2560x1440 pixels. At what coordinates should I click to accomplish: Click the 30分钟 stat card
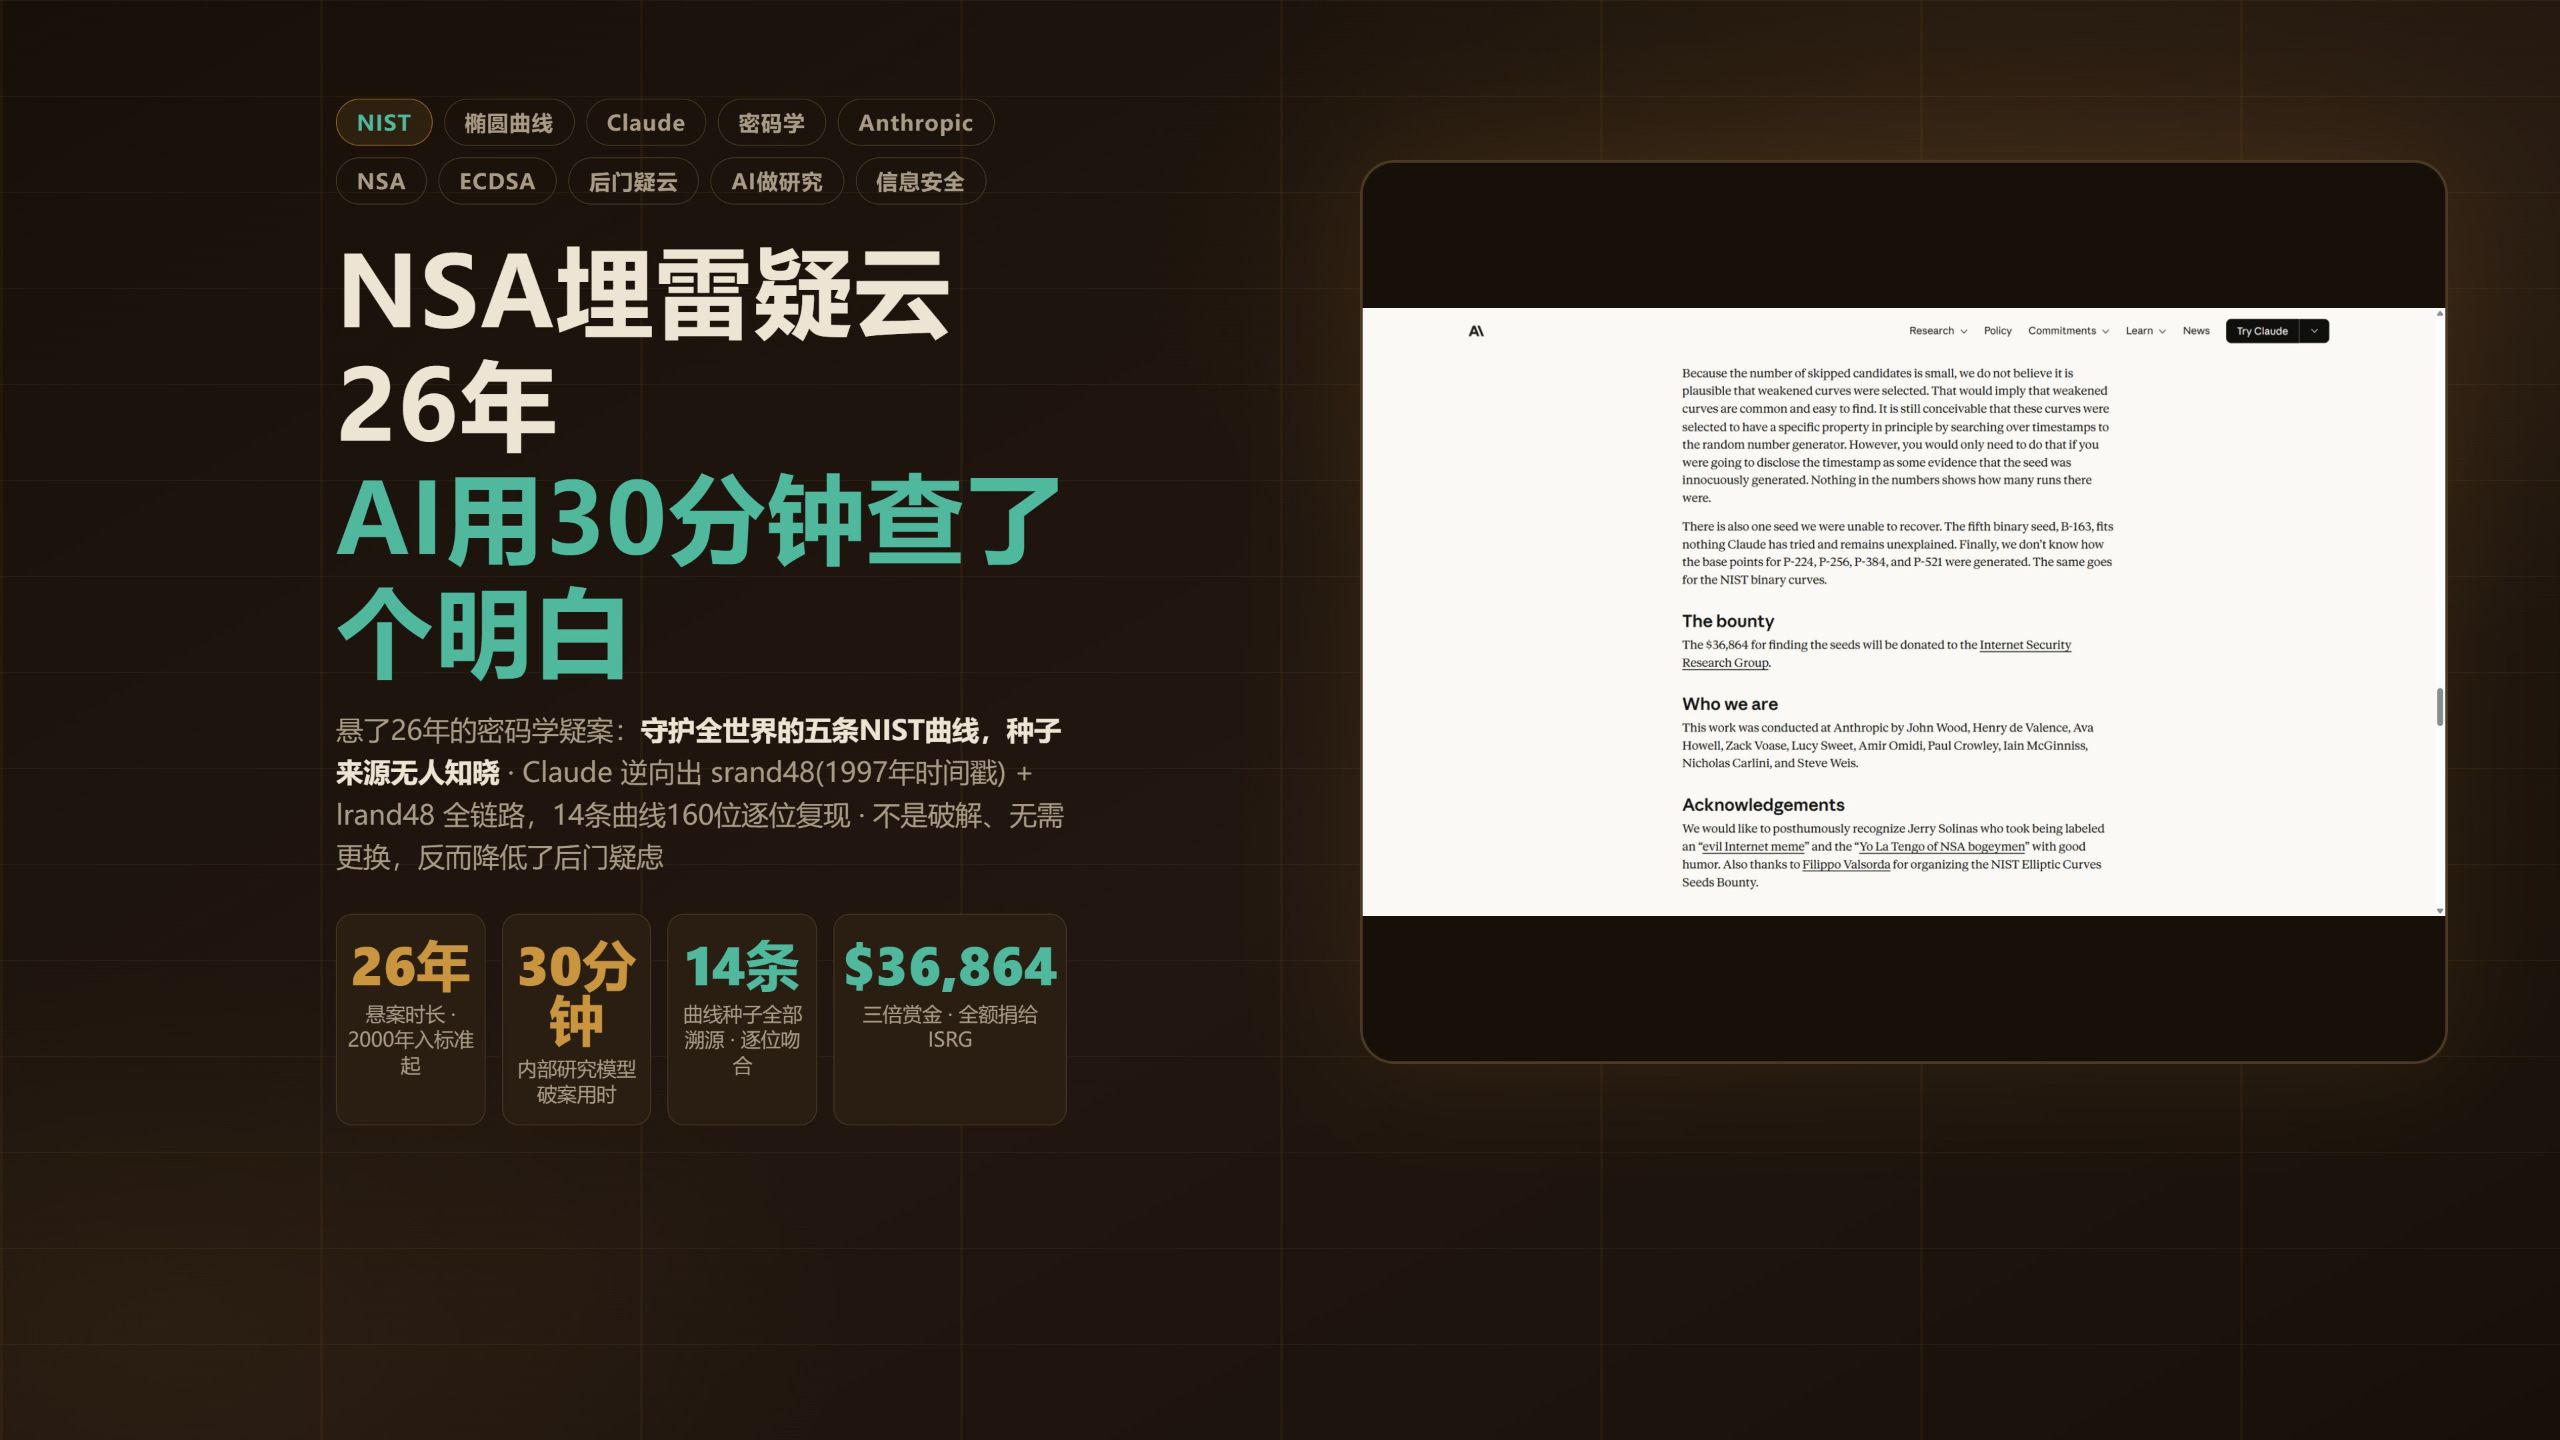[x=576, y=1019]
